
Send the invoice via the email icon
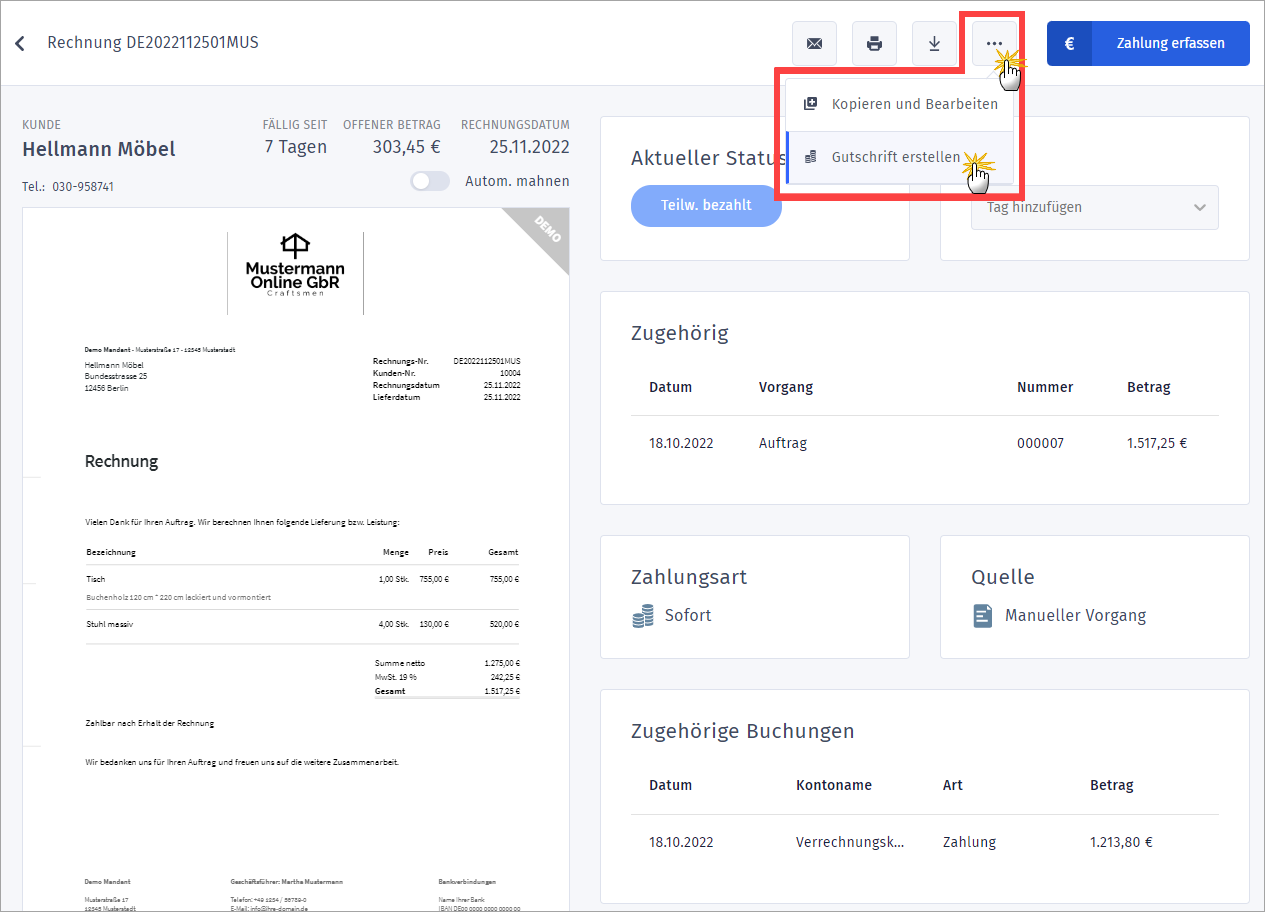coord(814,44)
